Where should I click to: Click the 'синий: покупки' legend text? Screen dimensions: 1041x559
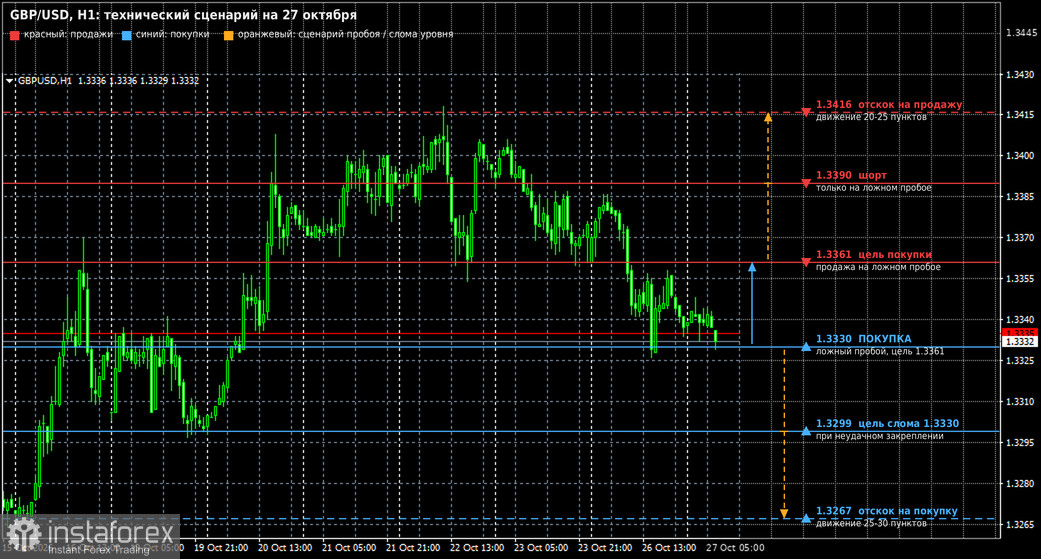[173, 34]
